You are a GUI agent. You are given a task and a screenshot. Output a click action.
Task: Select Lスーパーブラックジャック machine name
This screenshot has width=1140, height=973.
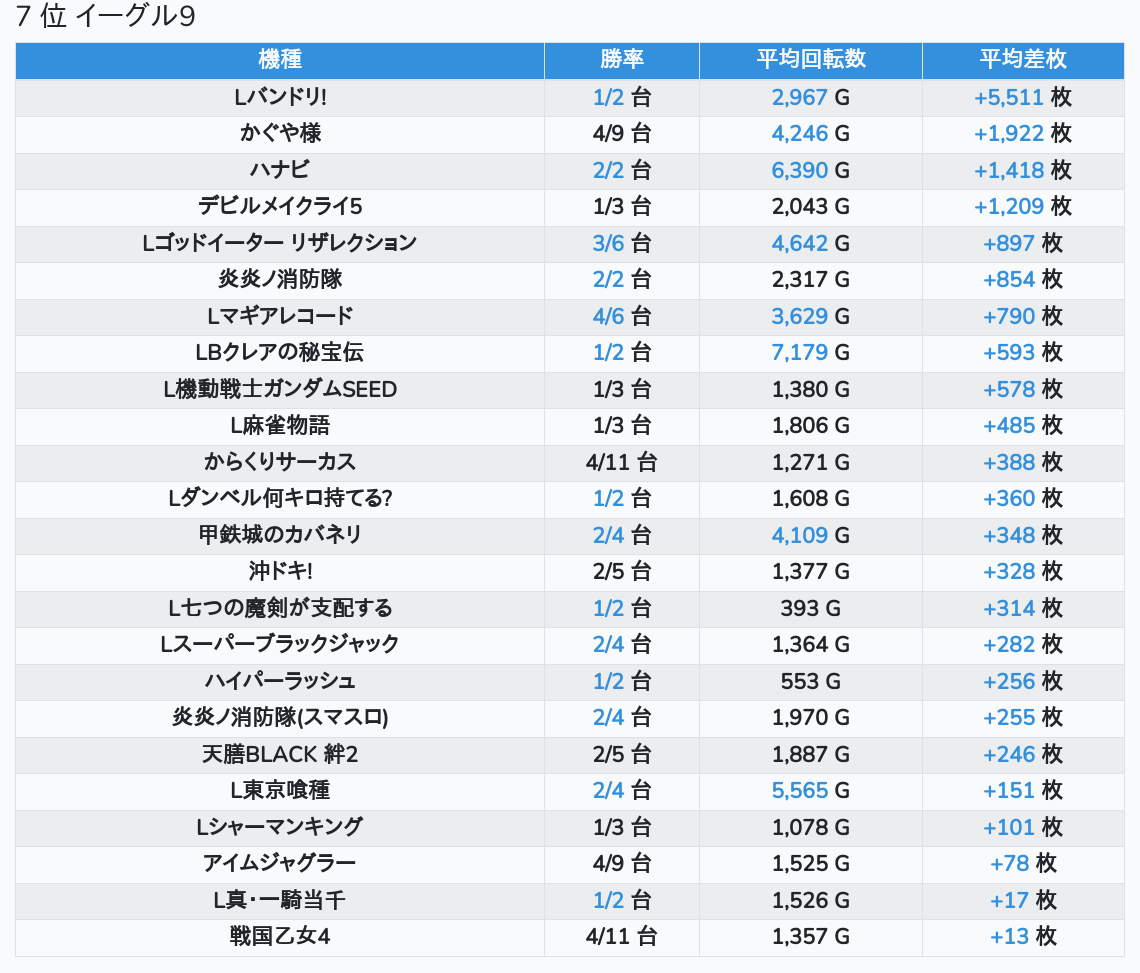(280, 644)
